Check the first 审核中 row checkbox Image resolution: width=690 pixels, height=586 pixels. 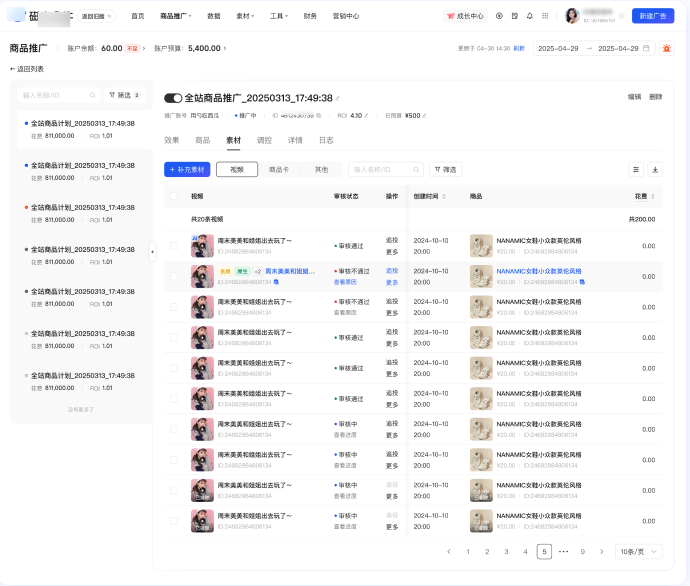click(174, 429)
